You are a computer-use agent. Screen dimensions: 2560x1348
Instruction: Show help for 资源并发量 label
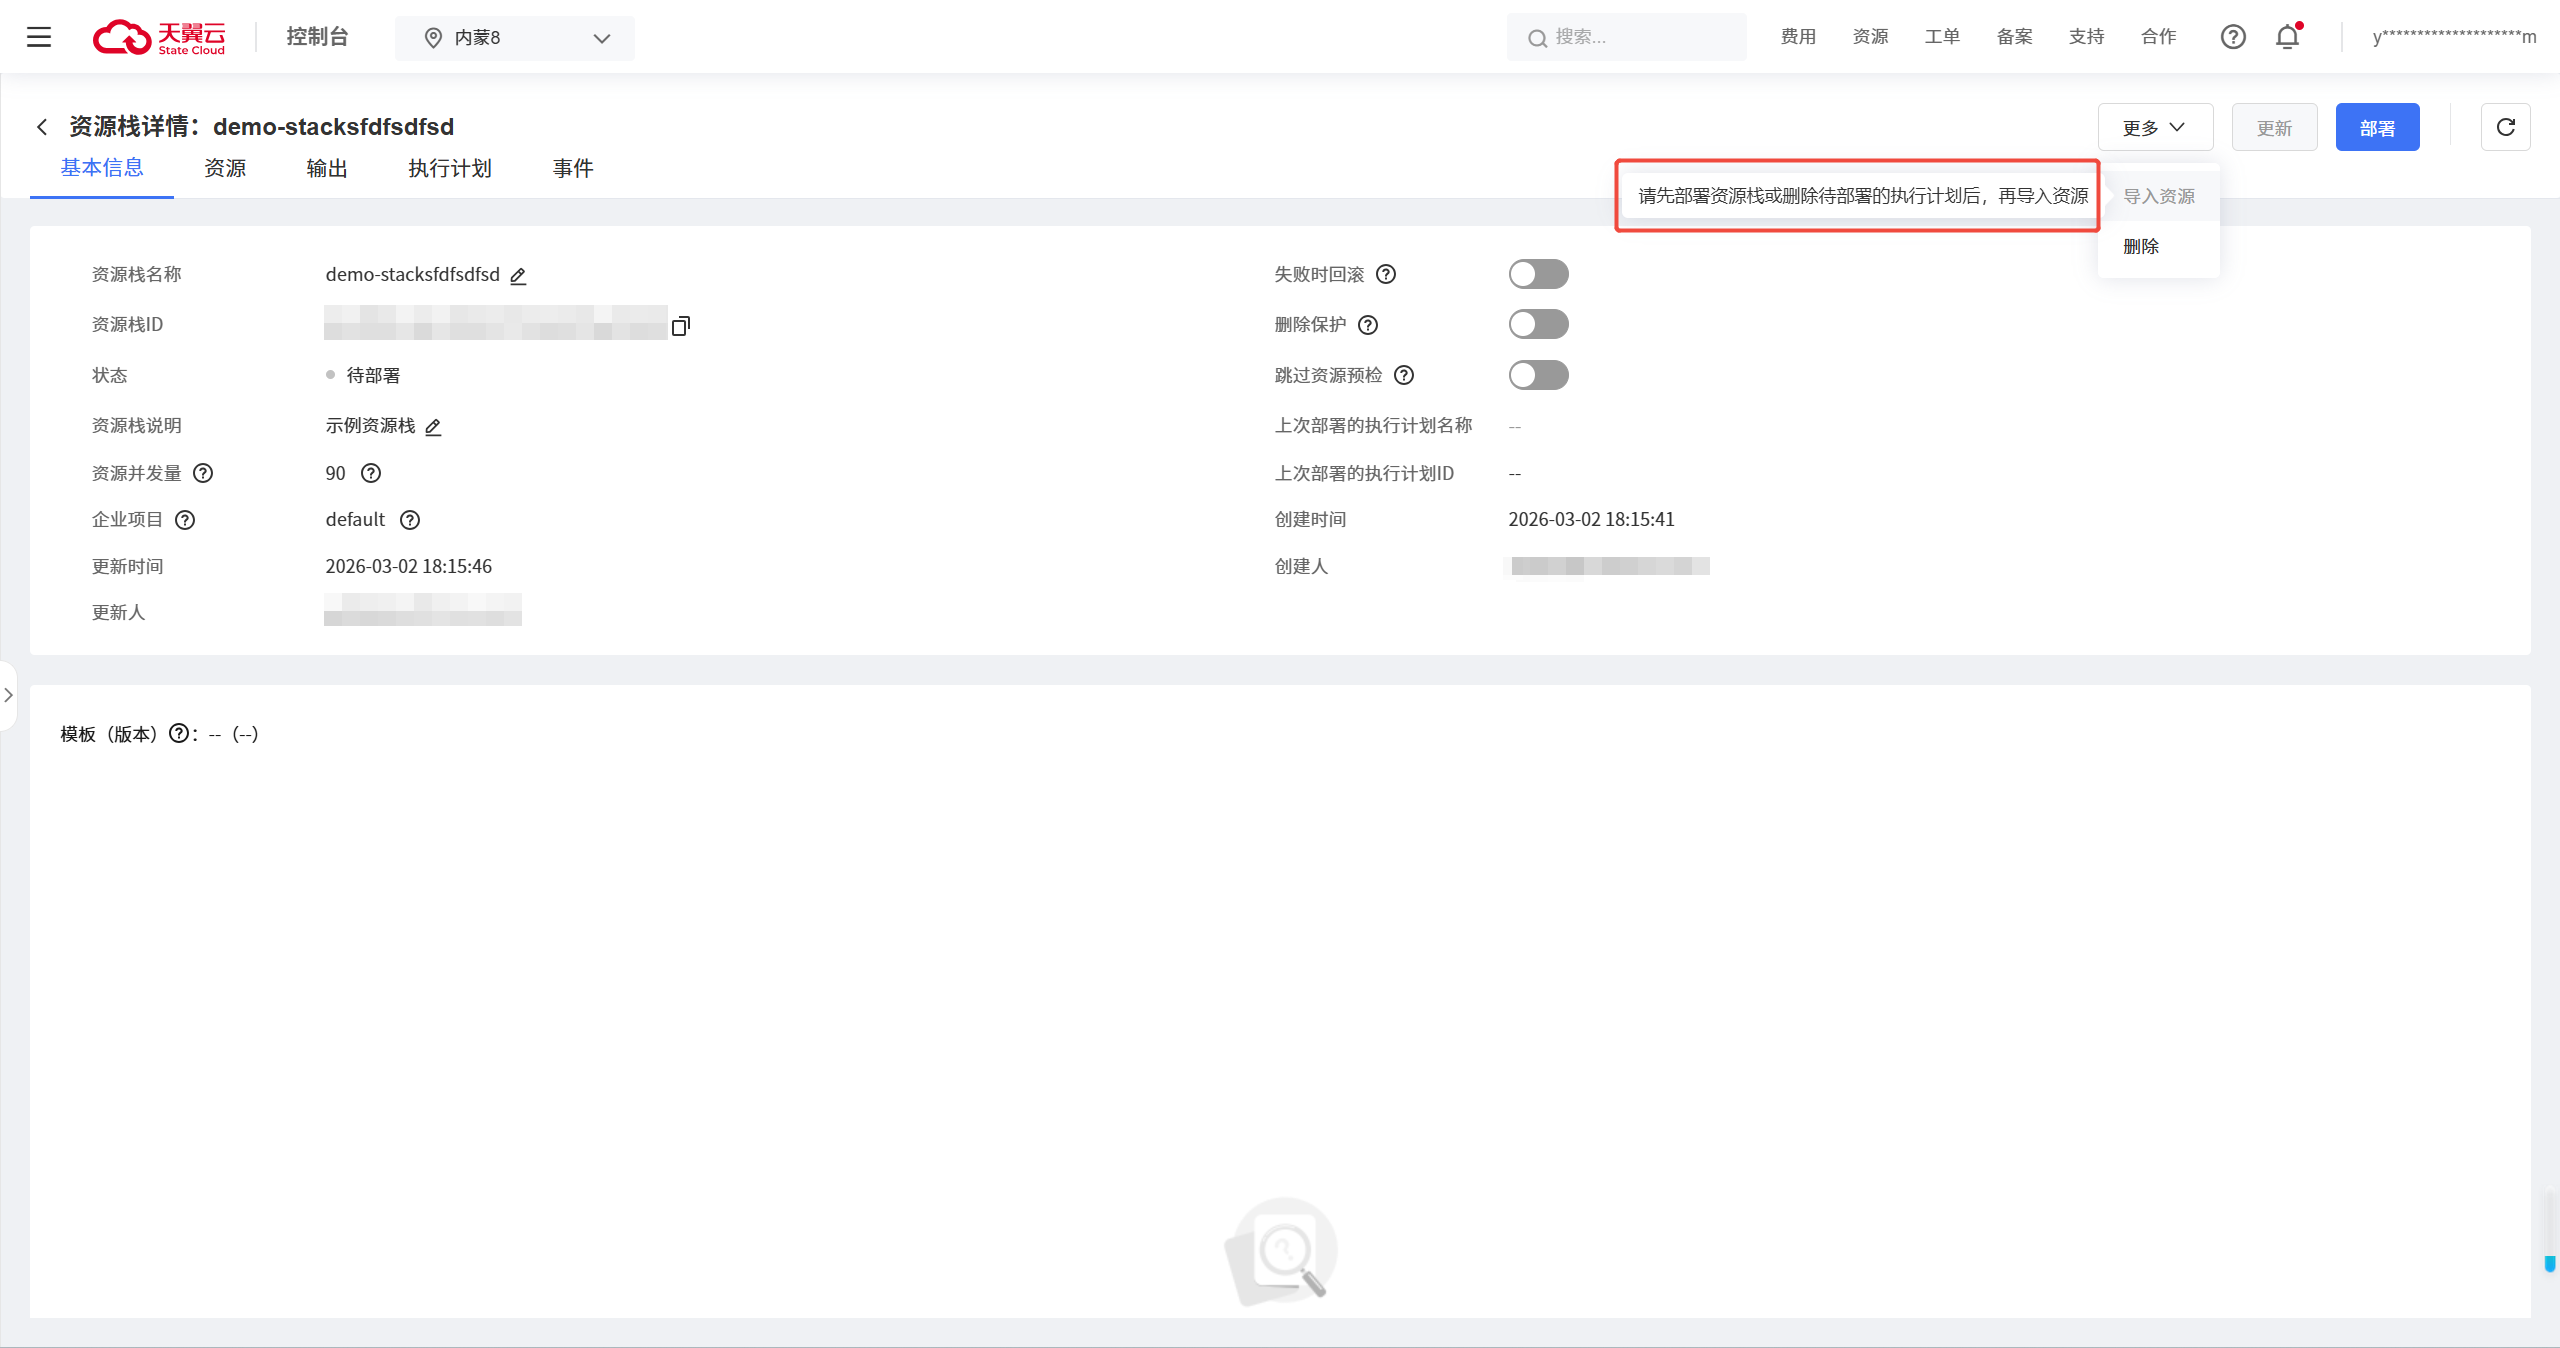click(203, 473)
